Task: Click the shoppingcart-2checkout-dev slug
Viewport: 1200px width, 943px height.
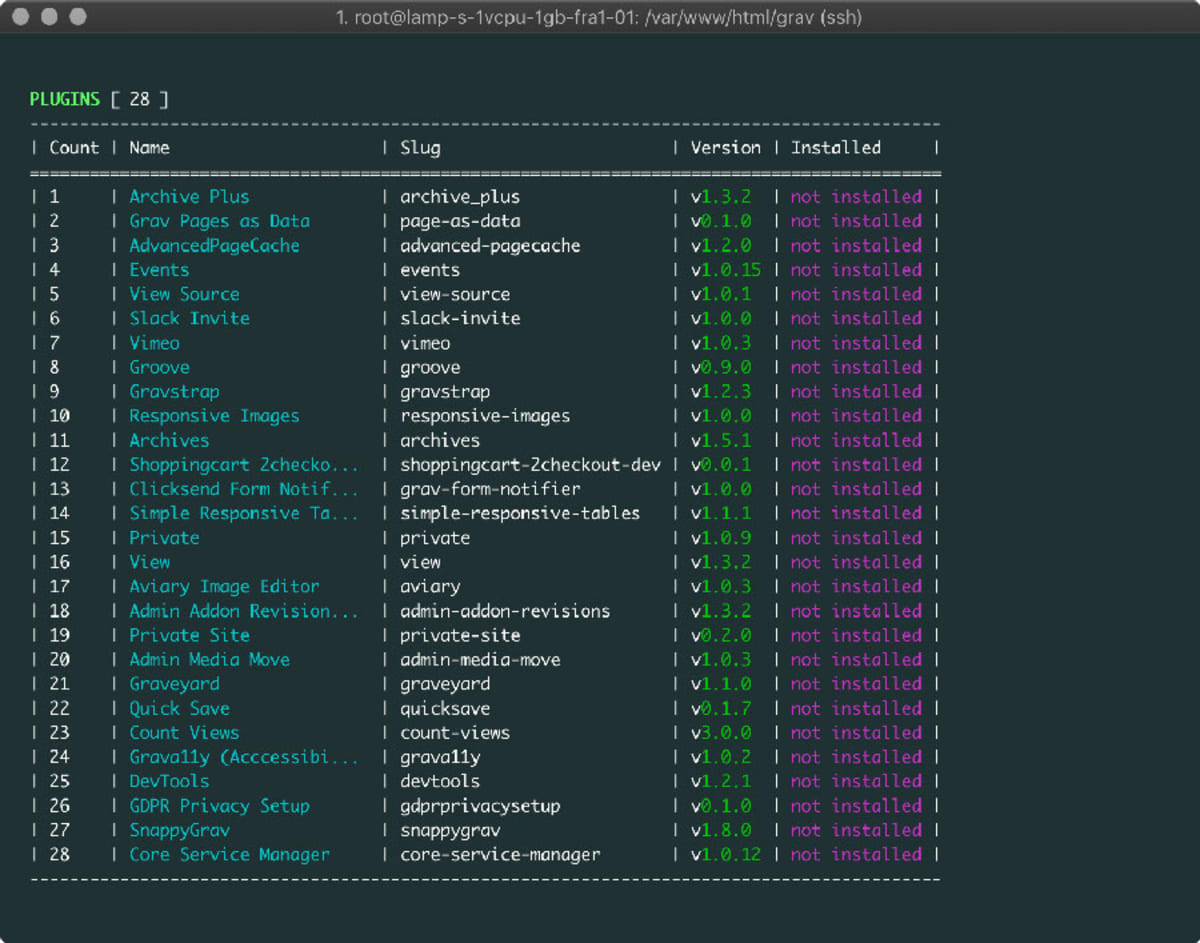Action: click(x=530, y=465)
